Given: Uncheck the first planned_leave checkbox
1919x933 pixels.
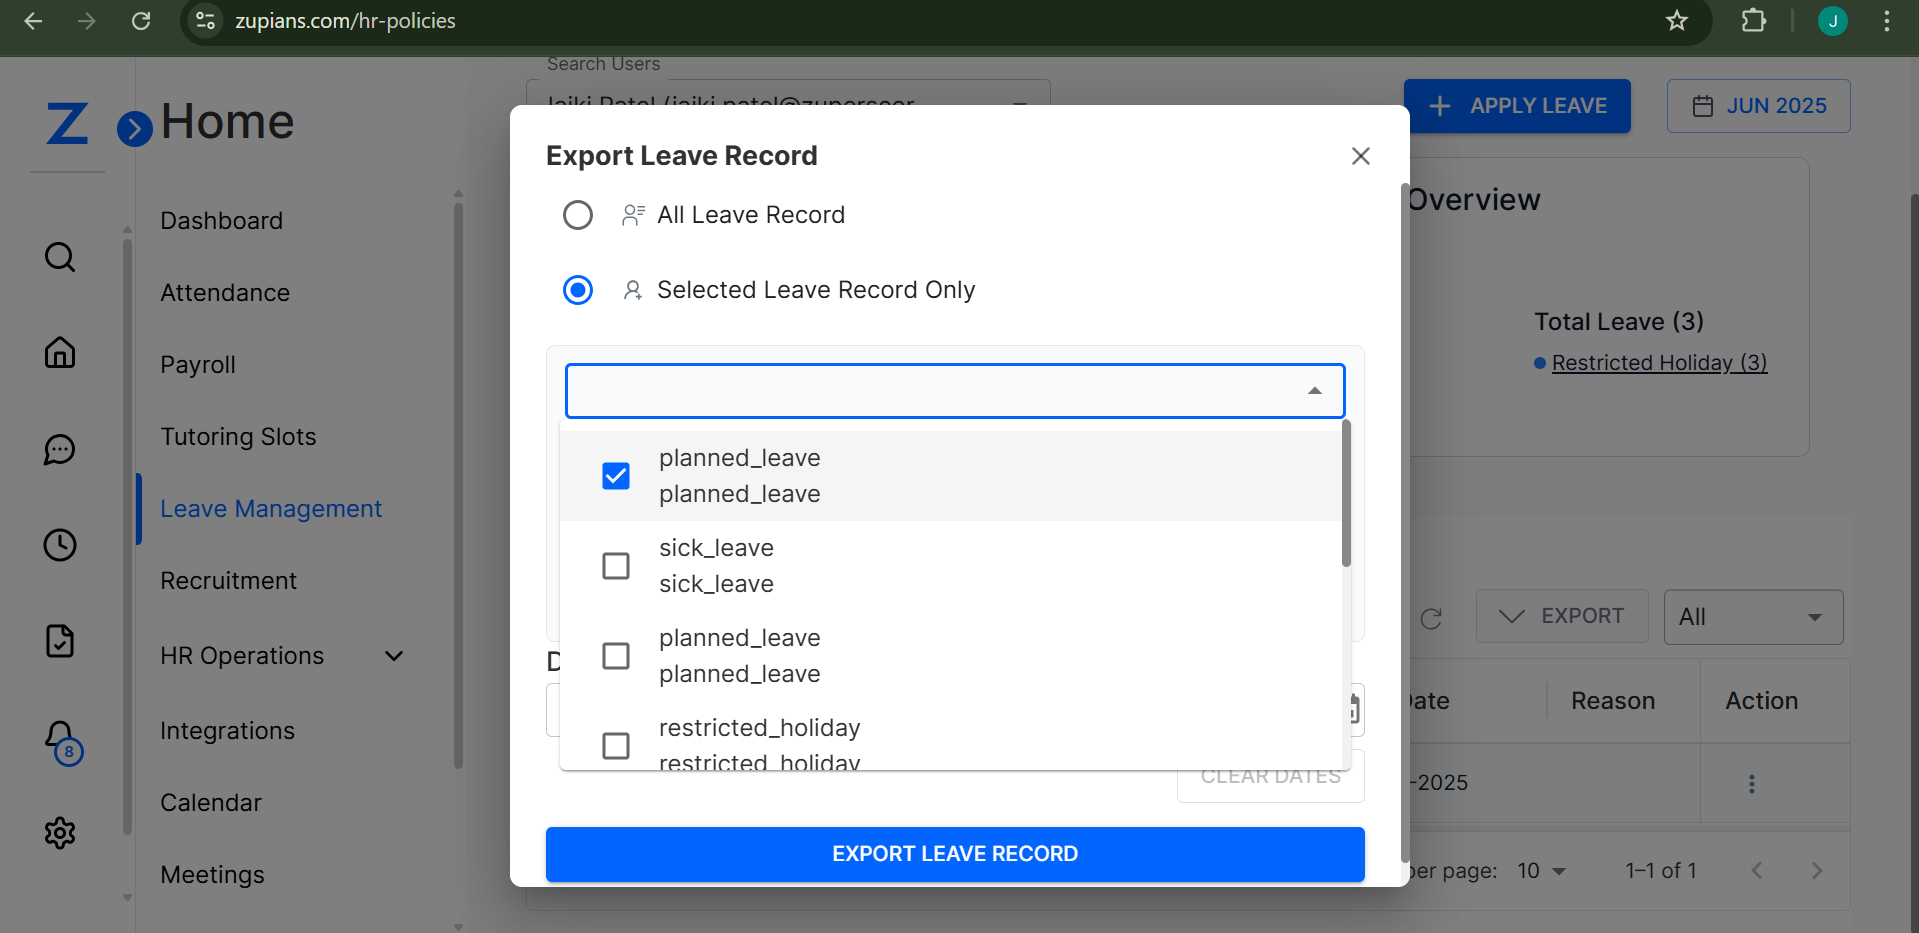Looking at the screenshot, I should [x=615, y=475].
